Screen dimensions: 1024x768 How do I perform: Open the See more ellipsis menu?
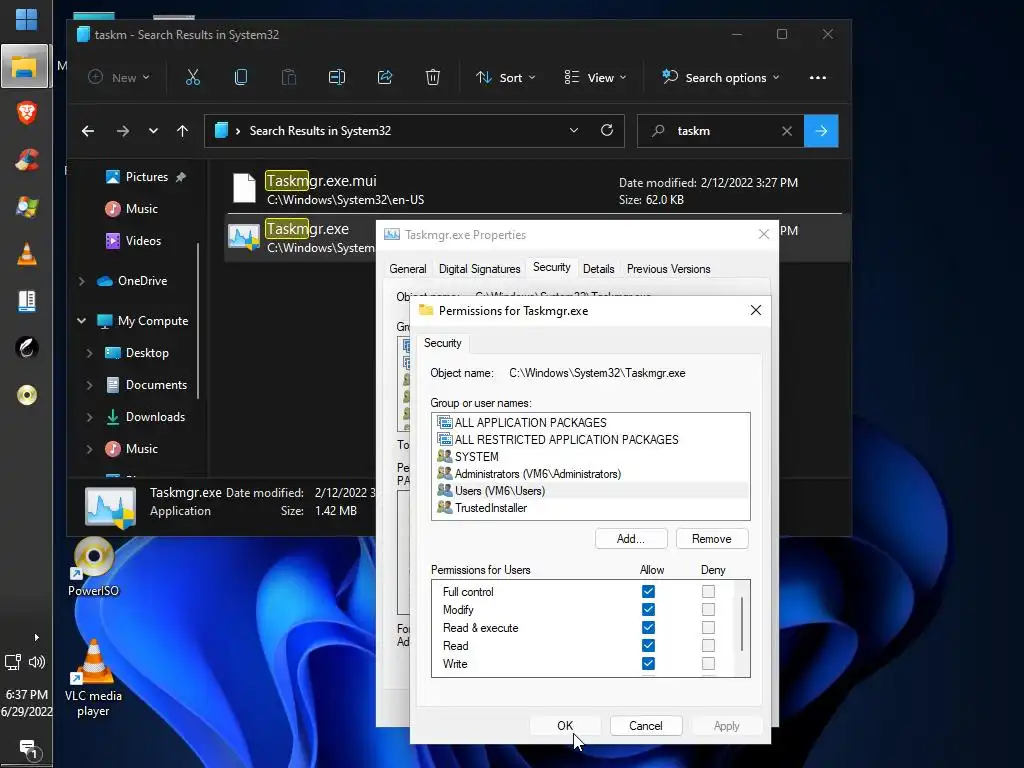coord(818,78)
